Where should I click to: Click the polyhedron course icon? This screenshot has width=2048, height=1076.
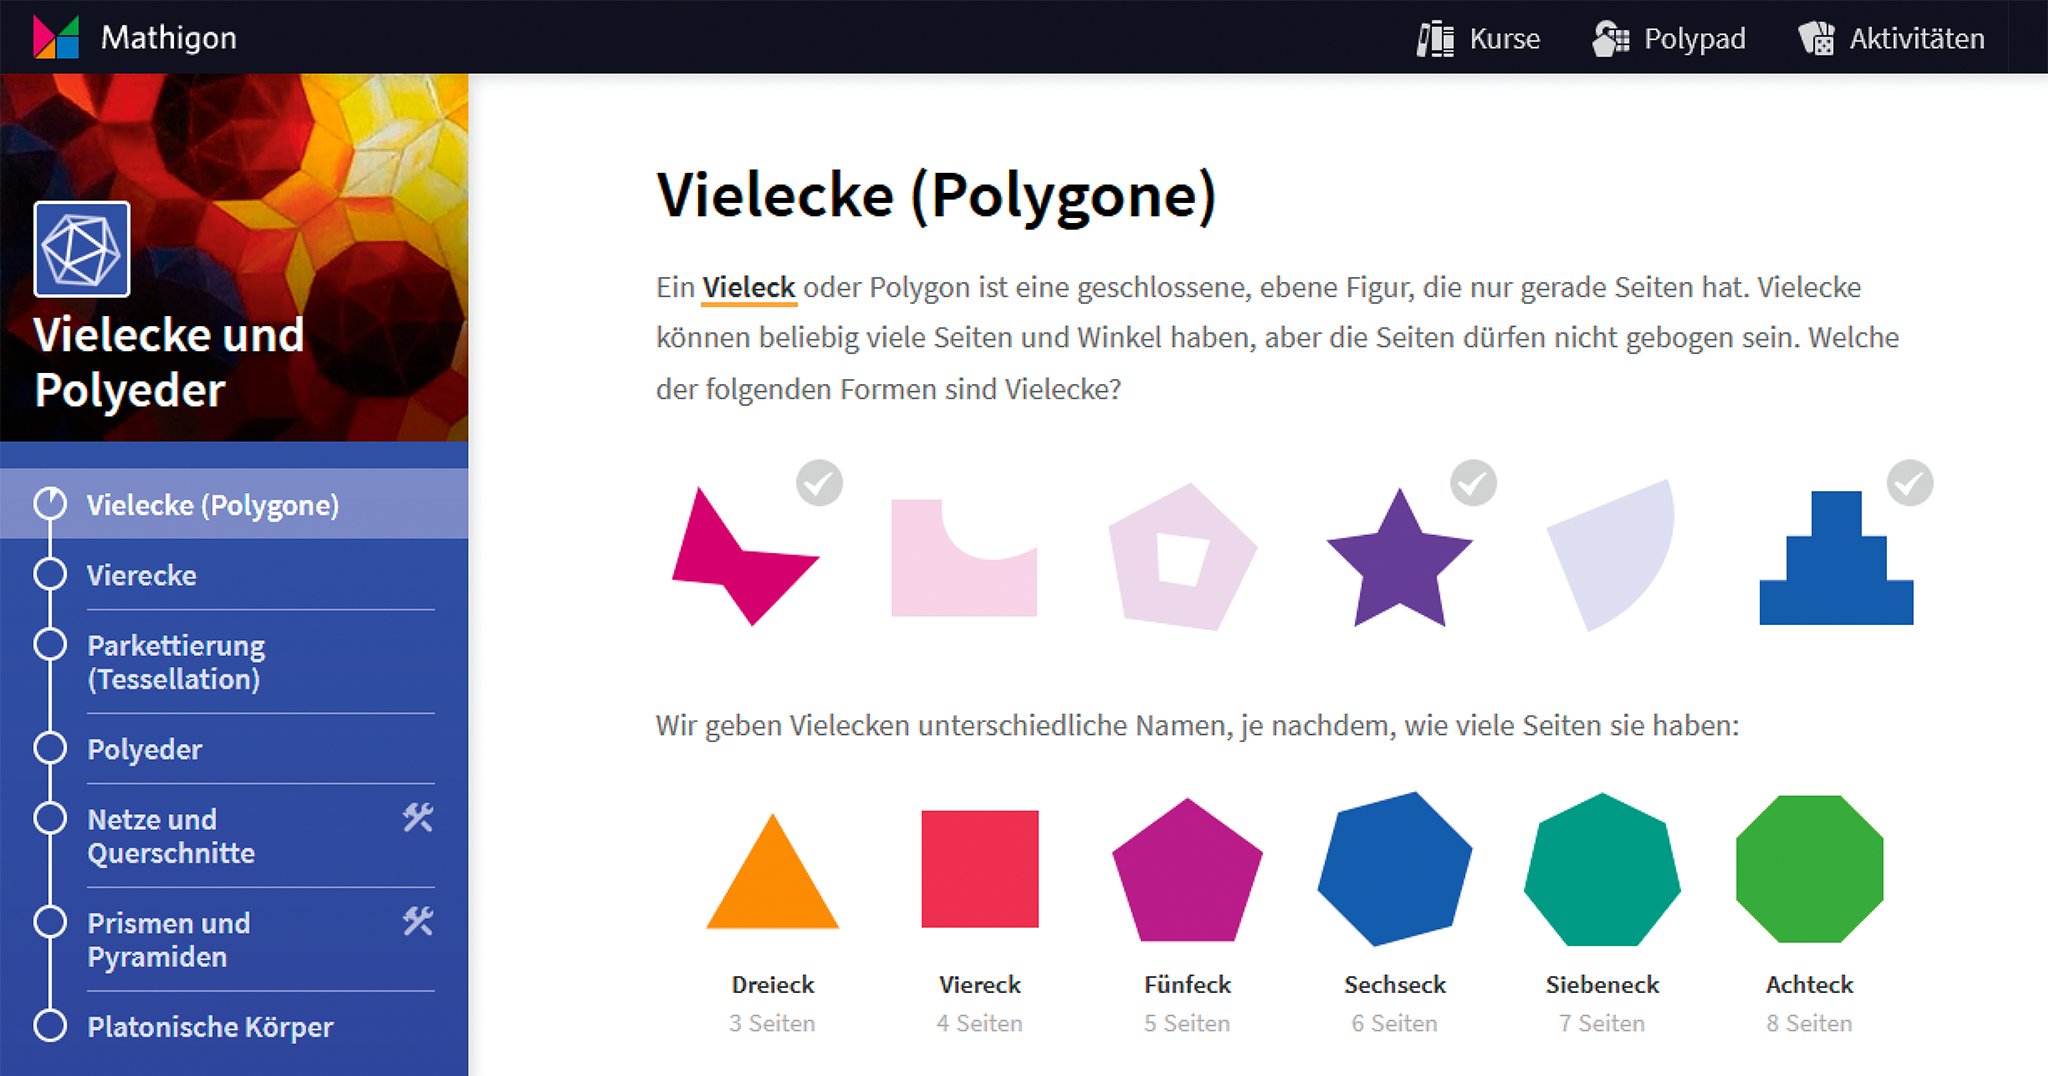pos(82,250)
